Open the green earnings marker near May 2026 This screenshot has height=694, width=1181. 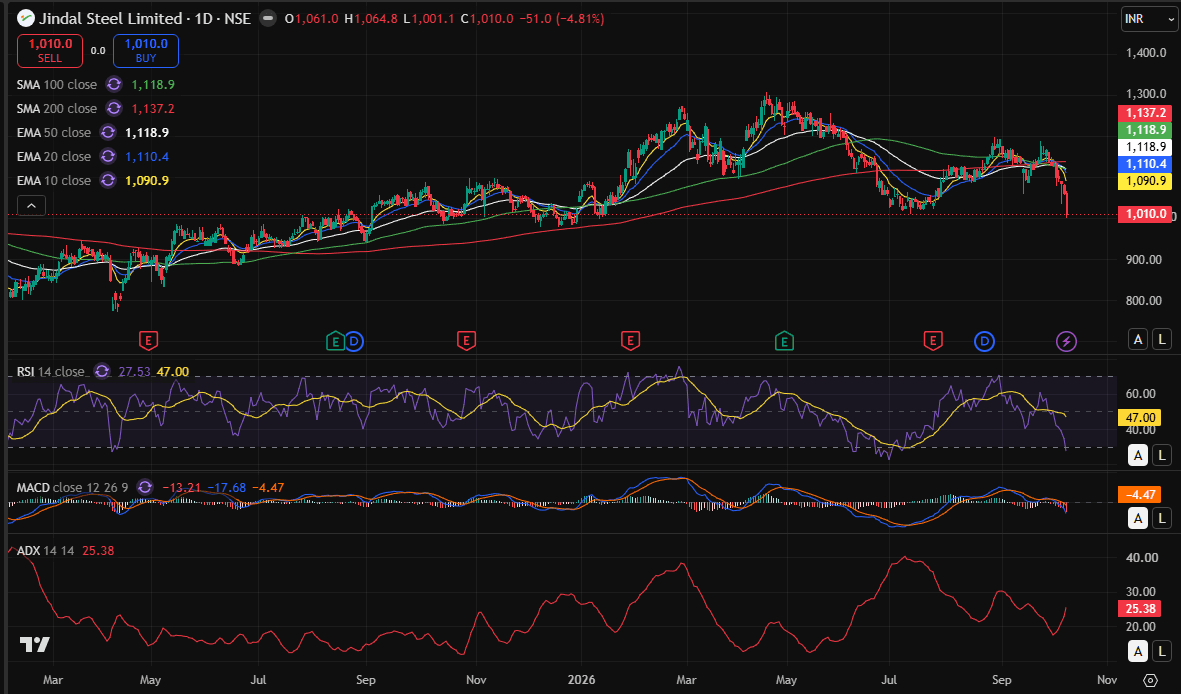click(784, 341)
